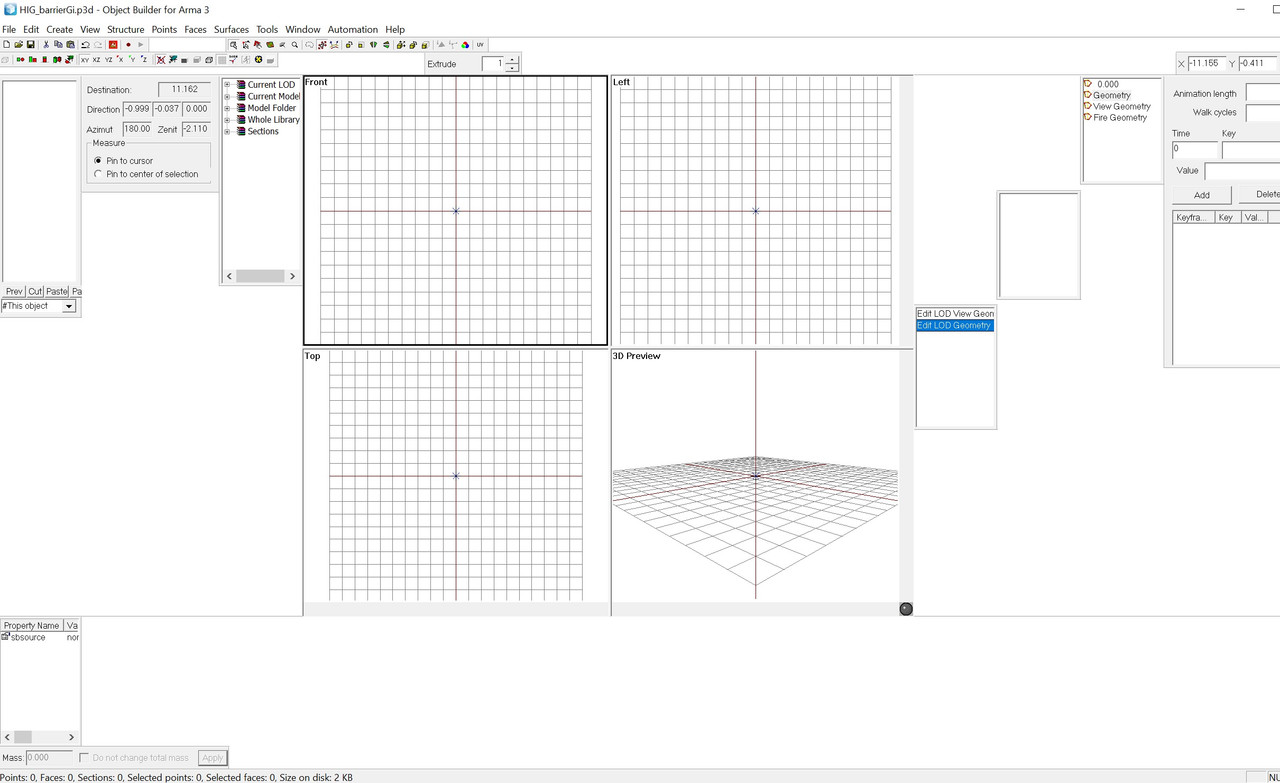Select the XY plane button
Screen dimensions: 1280x783
(85, 60)
